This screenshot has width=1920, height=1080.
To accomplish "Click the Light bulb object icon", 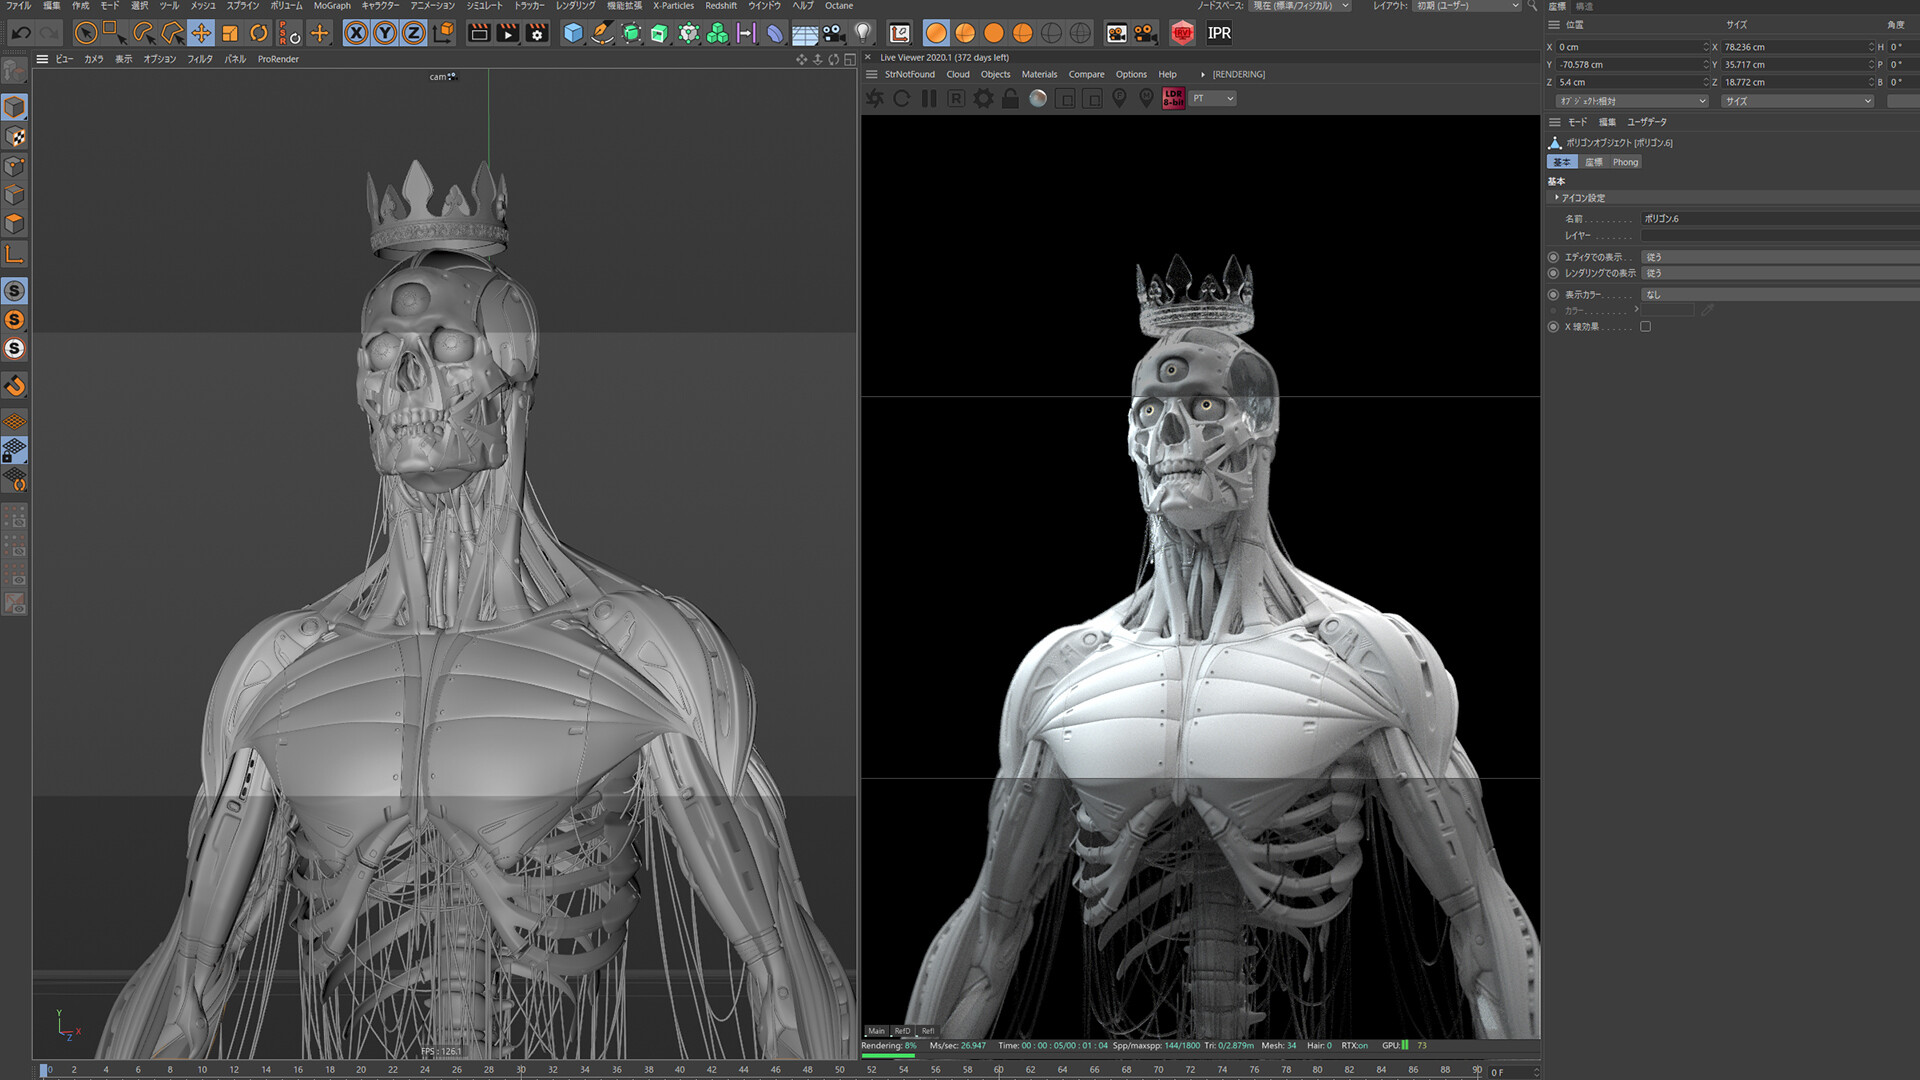I will click(863, 33).
